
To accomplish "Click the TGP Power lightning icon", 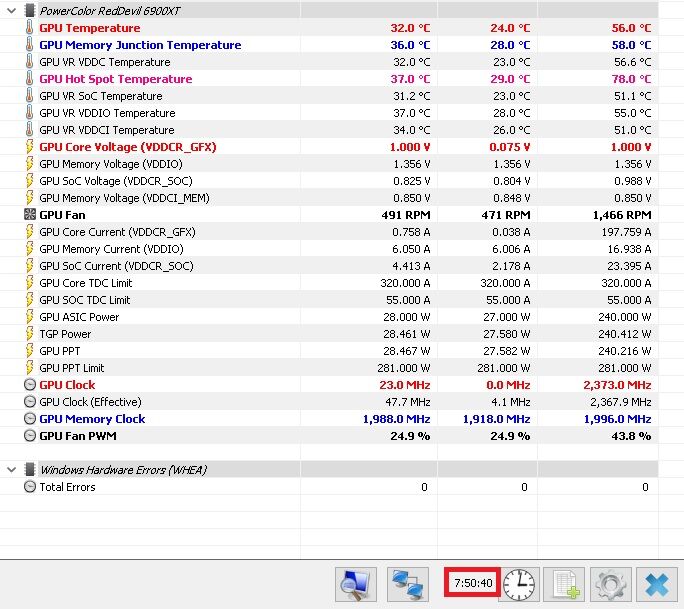I will point(29,334).
